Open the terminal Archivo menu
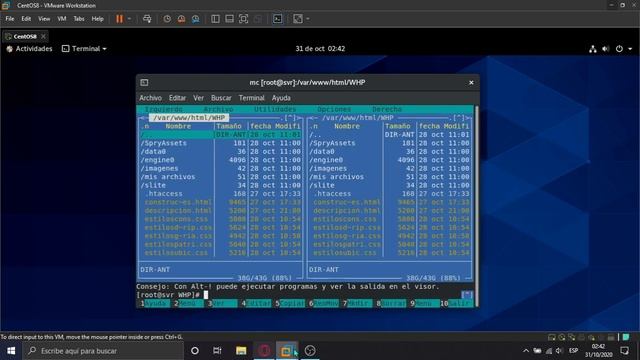This screenshot has width=640, height=360. [151, 98]
